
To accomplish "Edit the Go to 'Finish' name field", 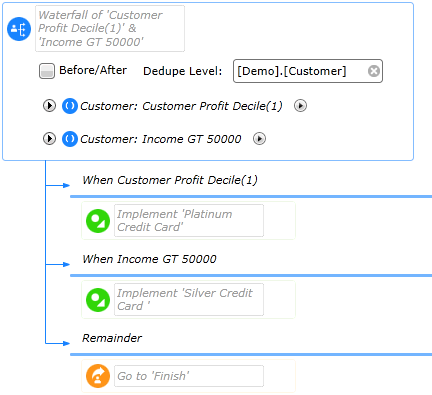I will click(x=189, y=376).
